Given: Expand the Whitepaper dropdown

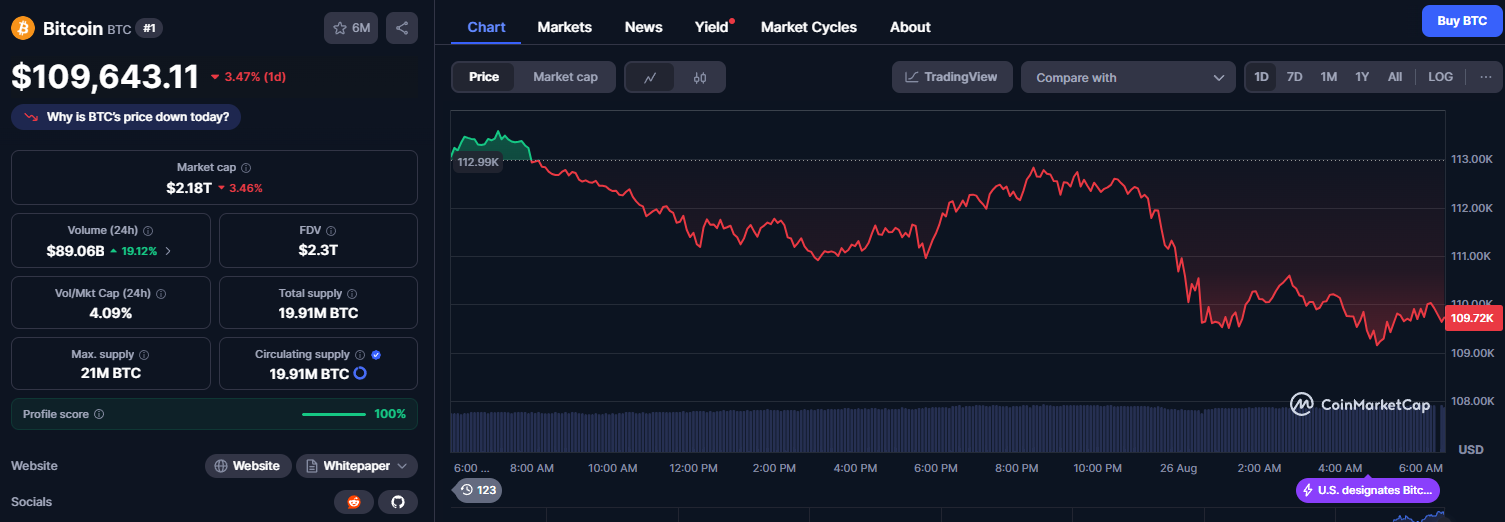Looking at the screenshot, I should pos(357,466).
